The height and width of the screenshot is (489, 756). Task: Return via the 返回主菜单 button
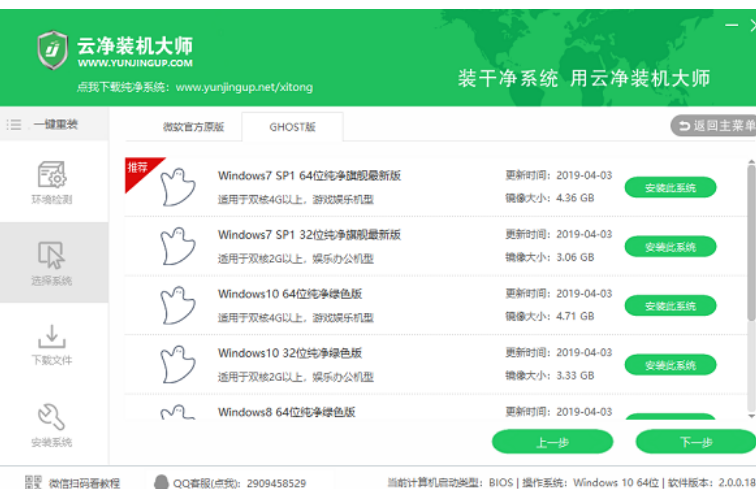[x=713, y=126]
